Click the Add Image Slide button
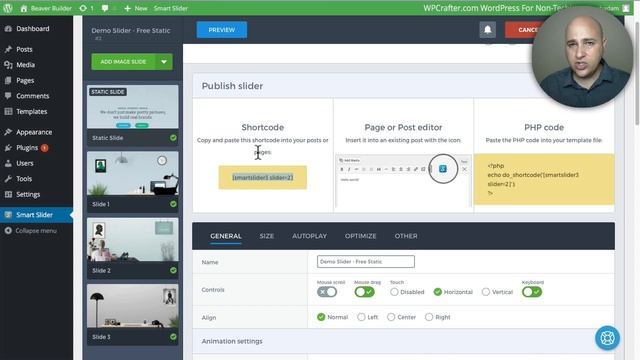The image size is (640, 360). point(123,62)
